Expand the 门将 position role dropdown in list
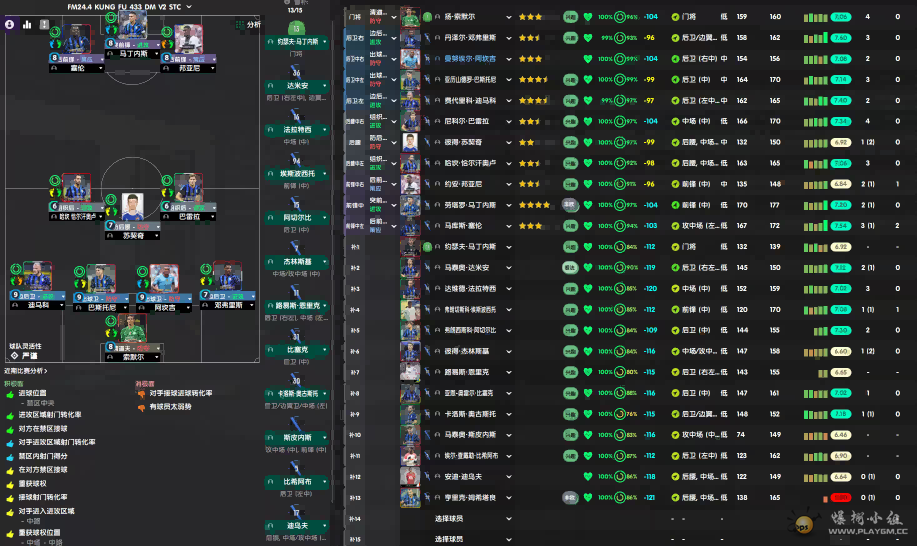917x546 pixels. 394,17
